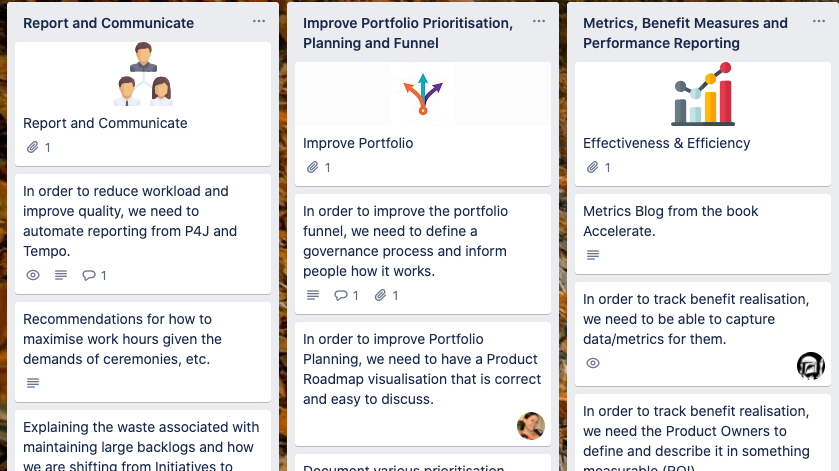
Task: Click member avatar on capture data/metrics card
Action: 810,366
